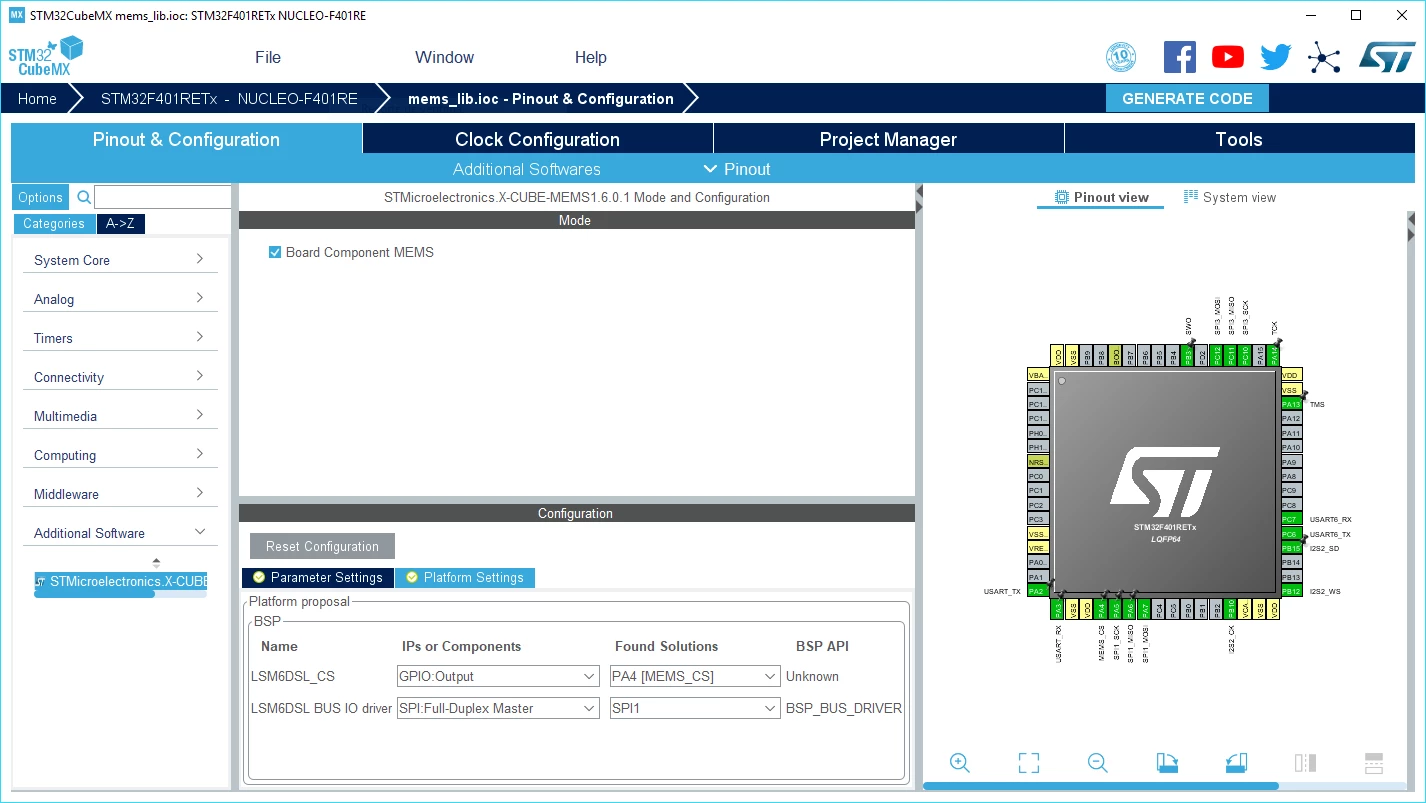Open GPIO:Output dropdown for LSM6DSL_CS

pos(499,676)
